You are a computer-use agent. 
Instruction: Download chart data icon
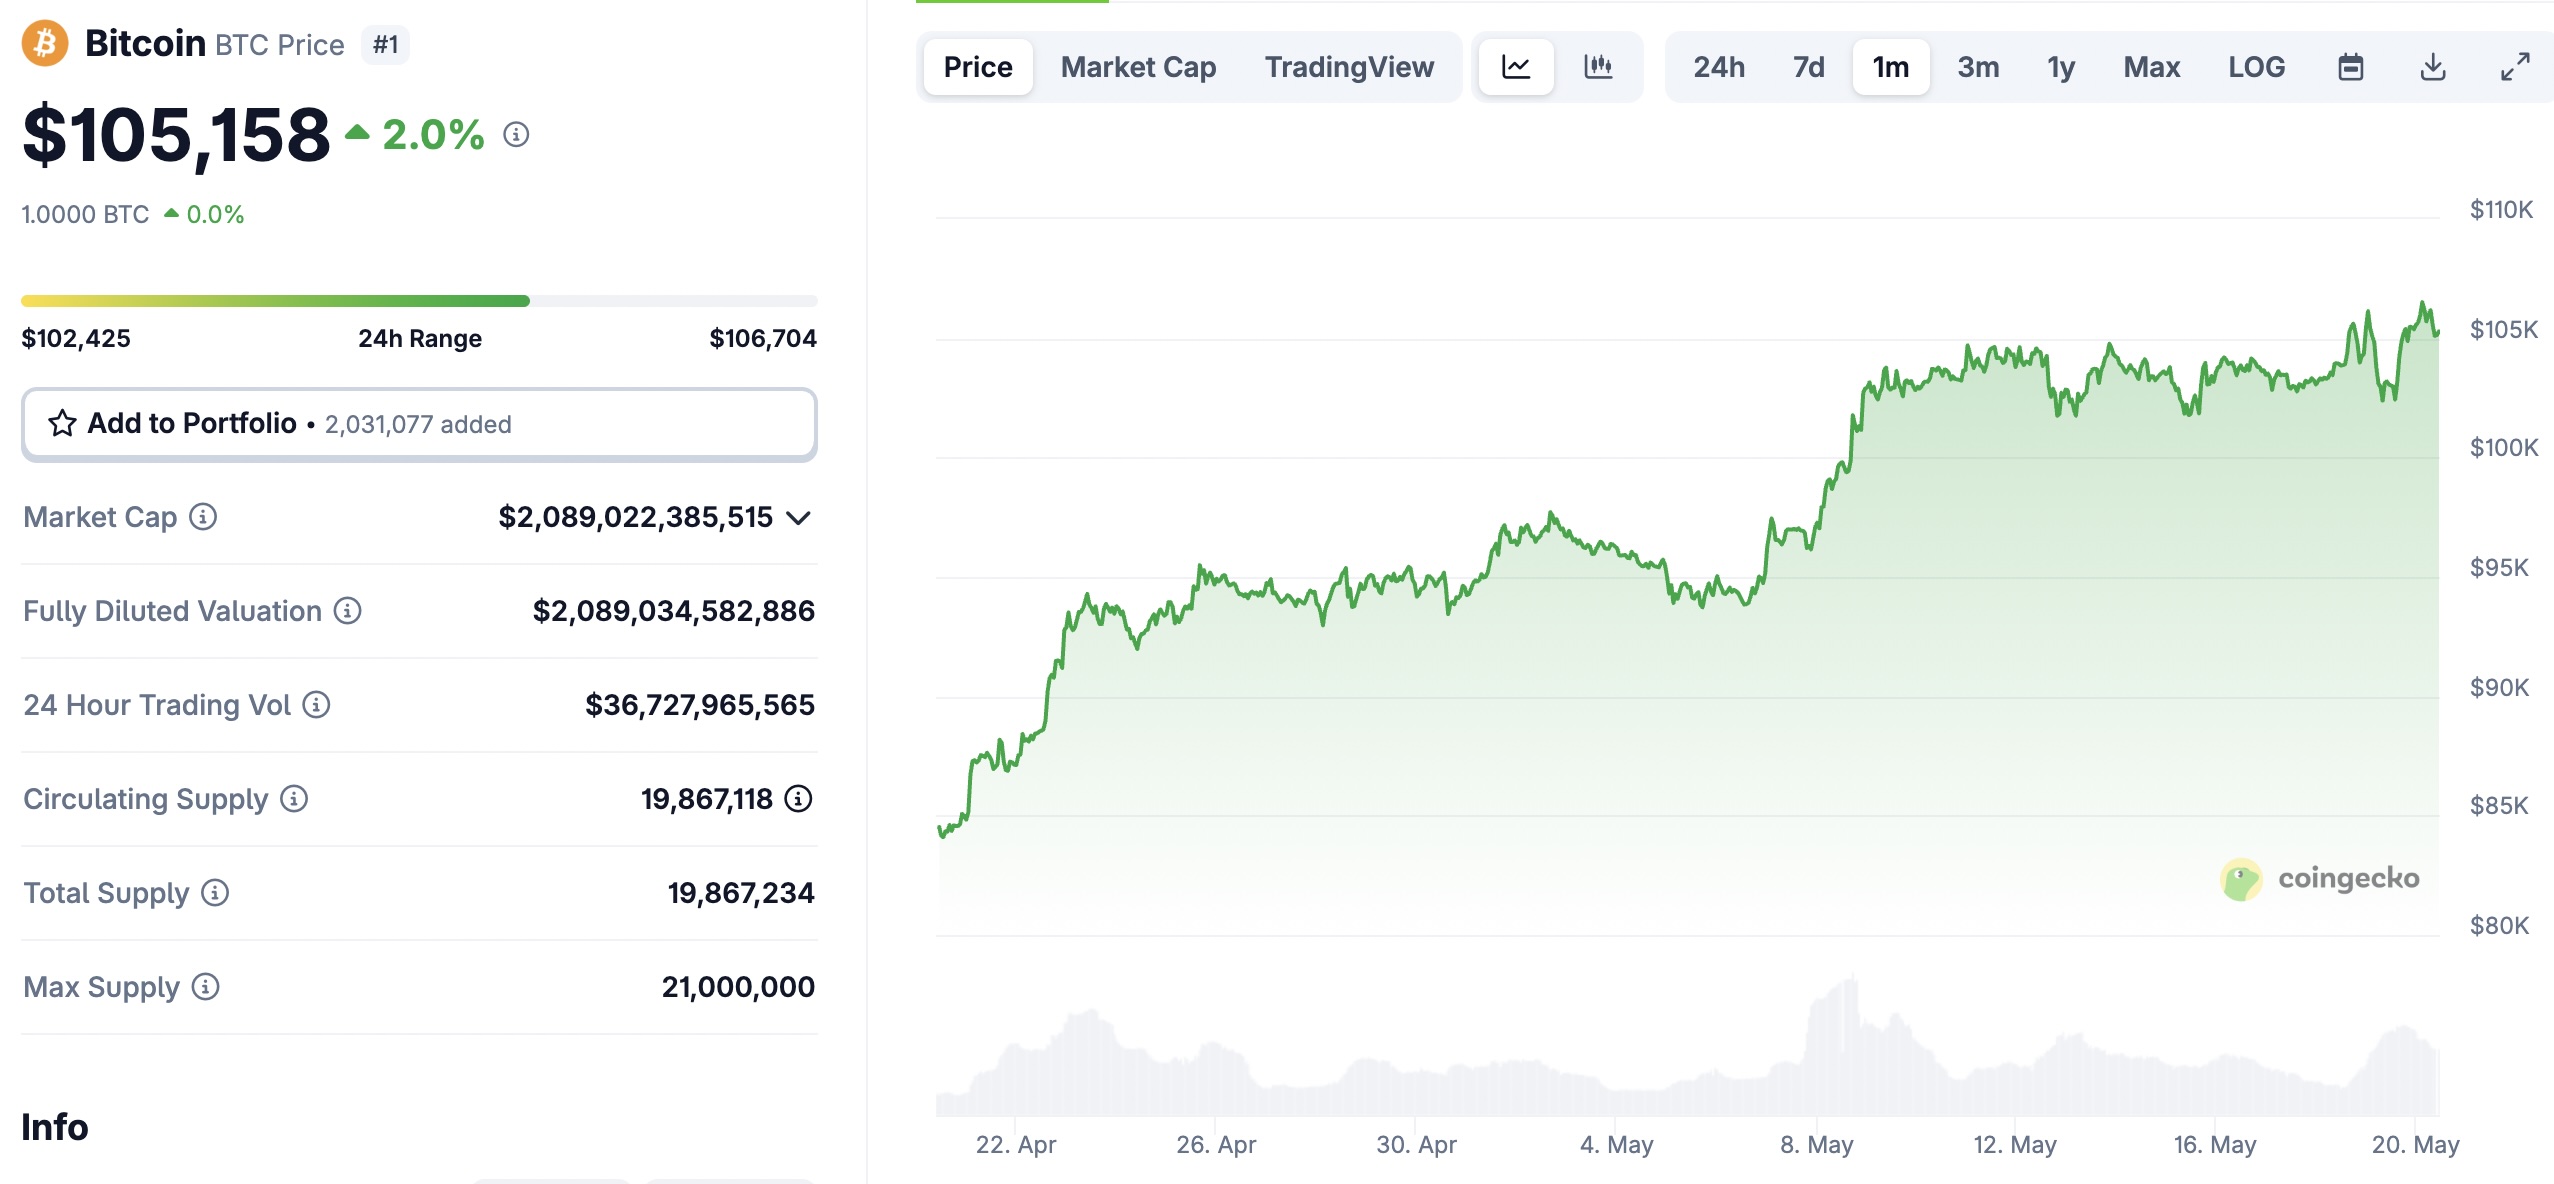point(2433,67)
